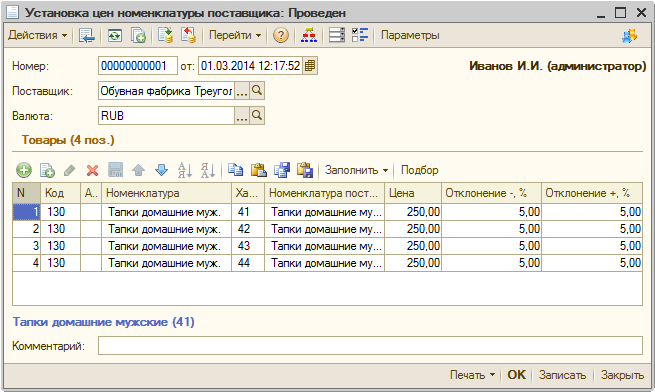Click the OK button

[x=516, y=375]
